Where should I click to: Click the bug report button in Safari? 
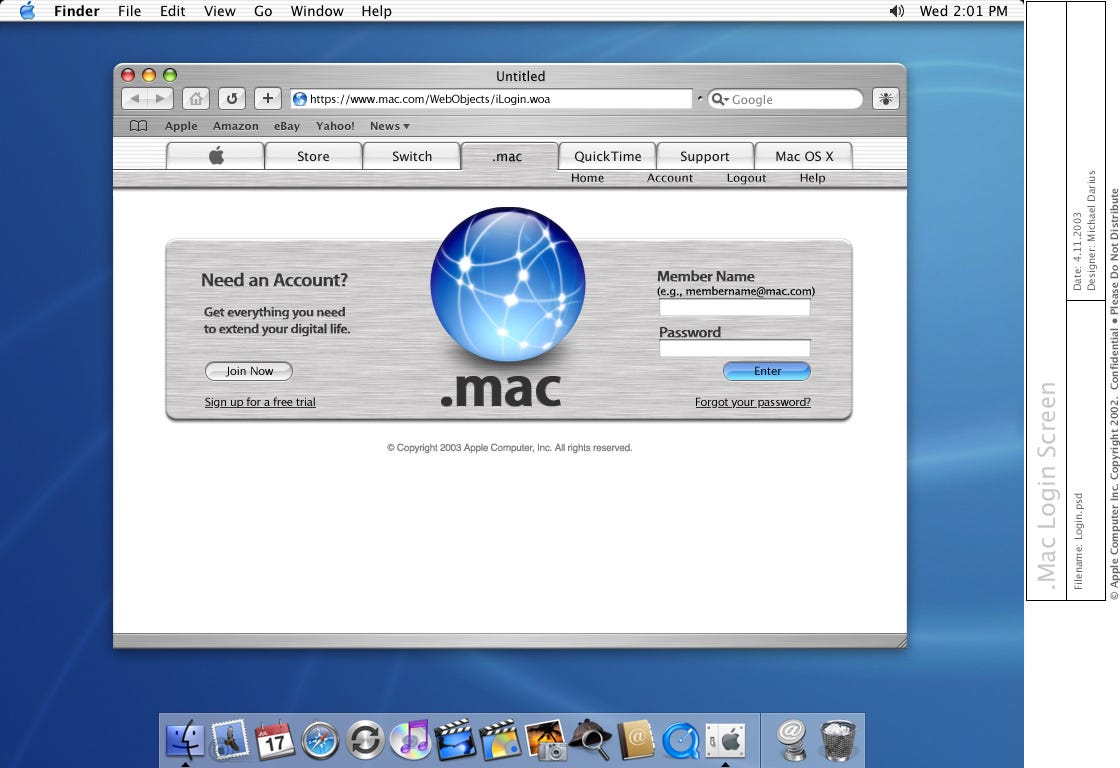[886, 99]
